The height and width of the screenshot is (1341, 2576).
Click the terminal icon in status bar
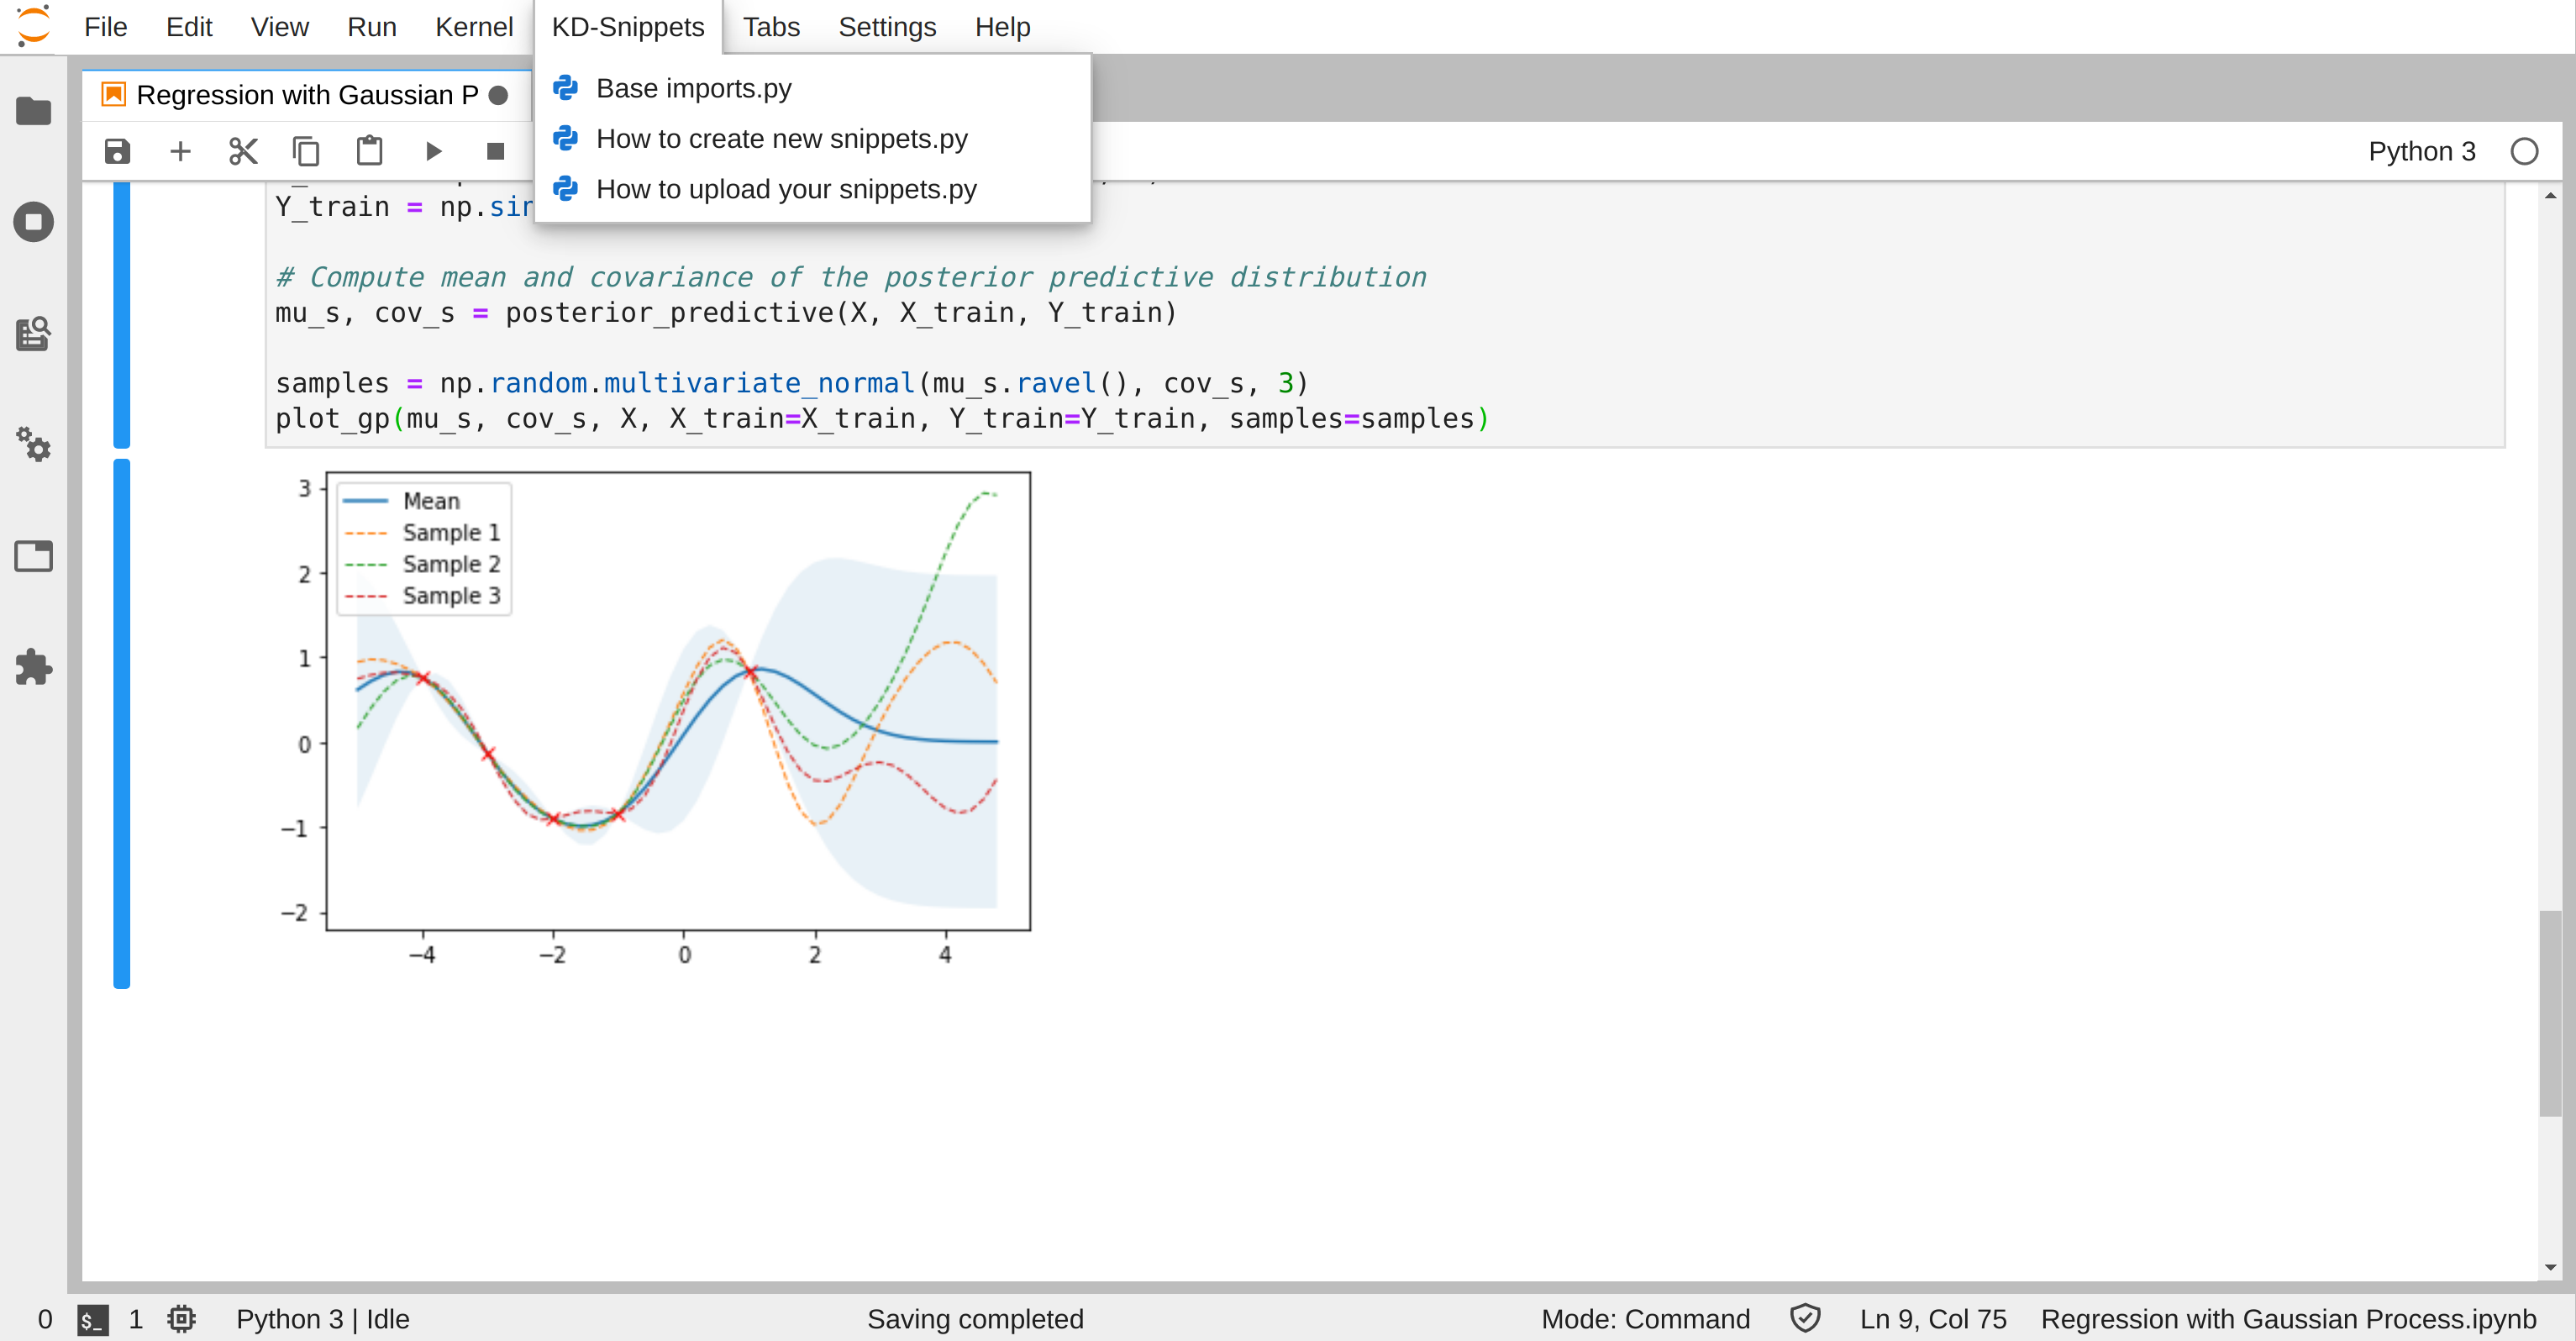click(92, 1320)
